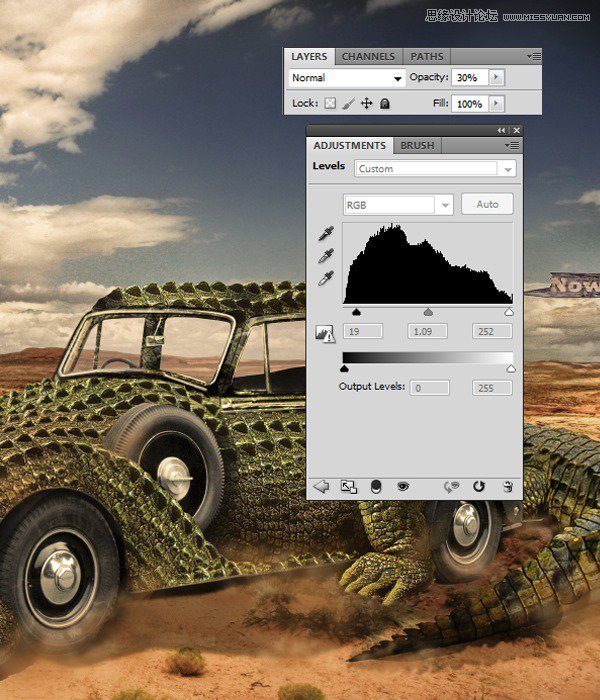Open the RGB channel dropdown

398,205
